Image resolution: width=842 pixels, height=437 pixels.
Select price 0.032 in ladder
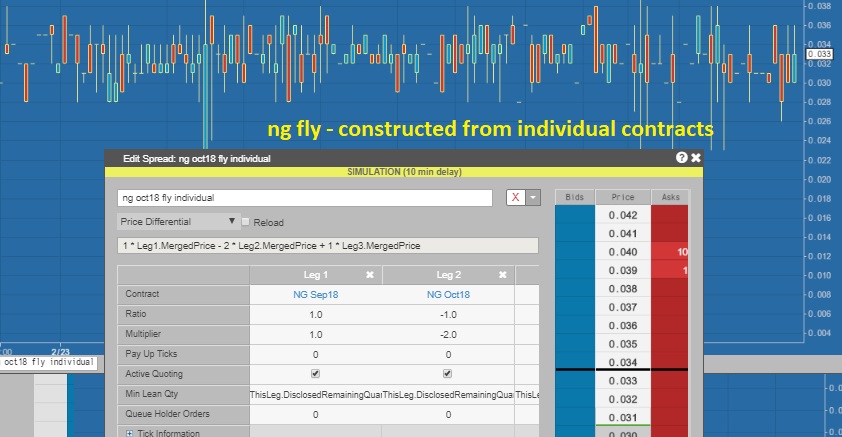coord(623,399)
